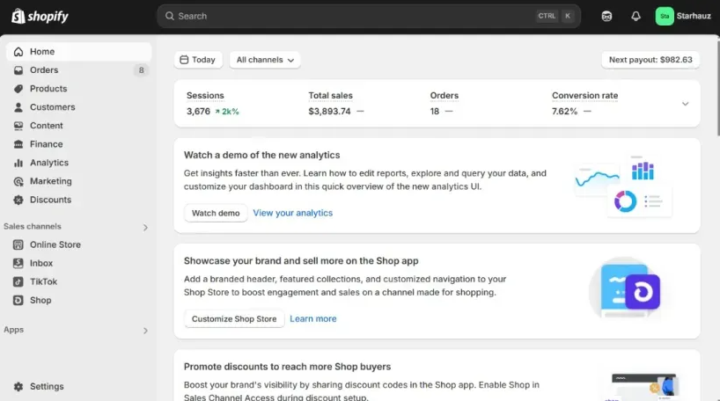Click the Starhauz store avatar

coord(664,16)
